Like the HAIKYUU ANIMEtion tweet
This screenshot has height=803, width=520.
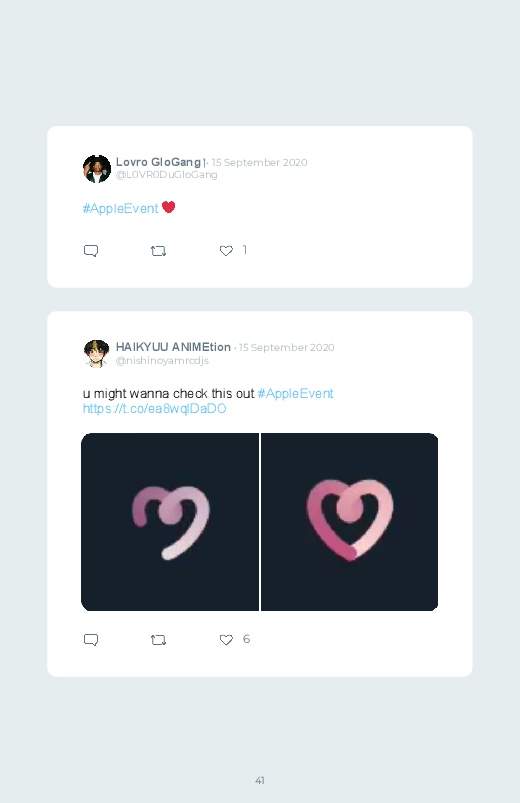pos(226,640)
